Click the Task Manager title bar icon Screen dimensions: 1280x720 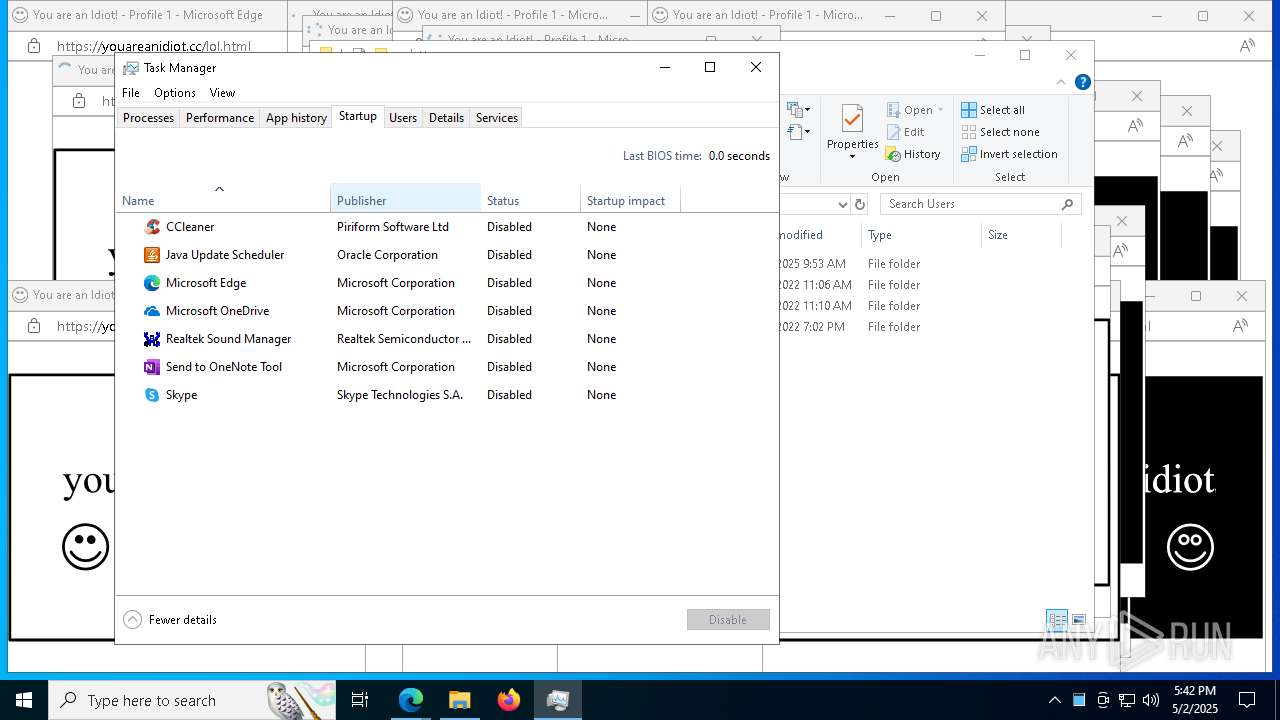point(131,68)
